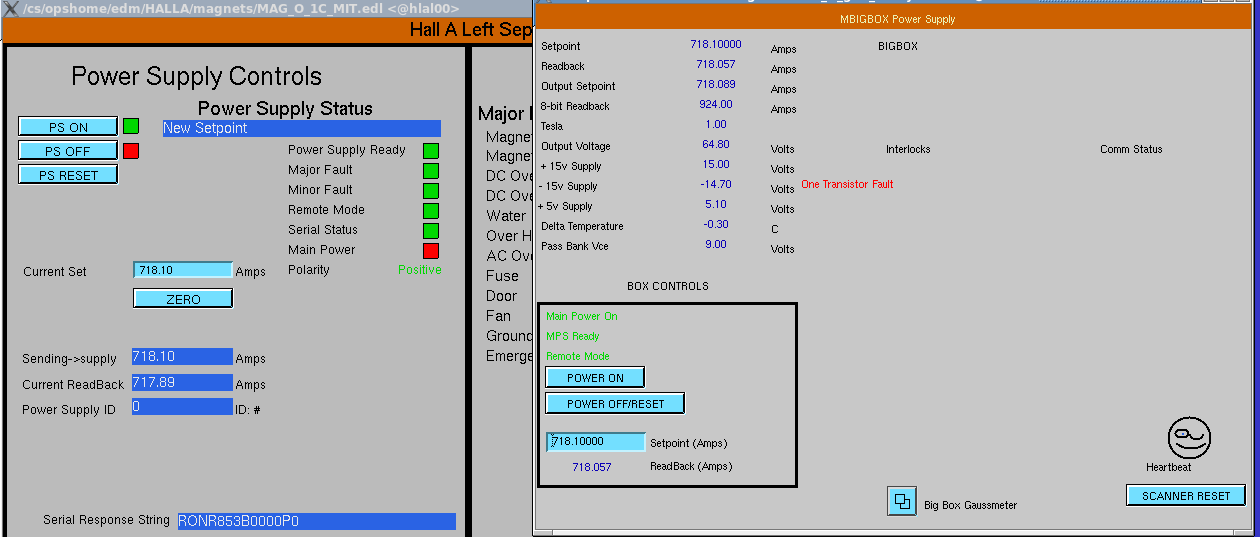Screen dimensions: 1260x537
Task: Open the Big Box Gaussmeter related display icon
Action: 902,502
